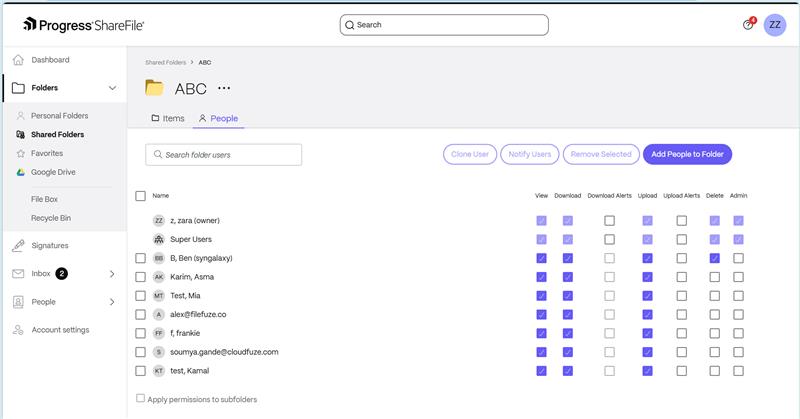The image size is (800, 419).
Task: Click Add People to Folder button
Action: (687, 154)
